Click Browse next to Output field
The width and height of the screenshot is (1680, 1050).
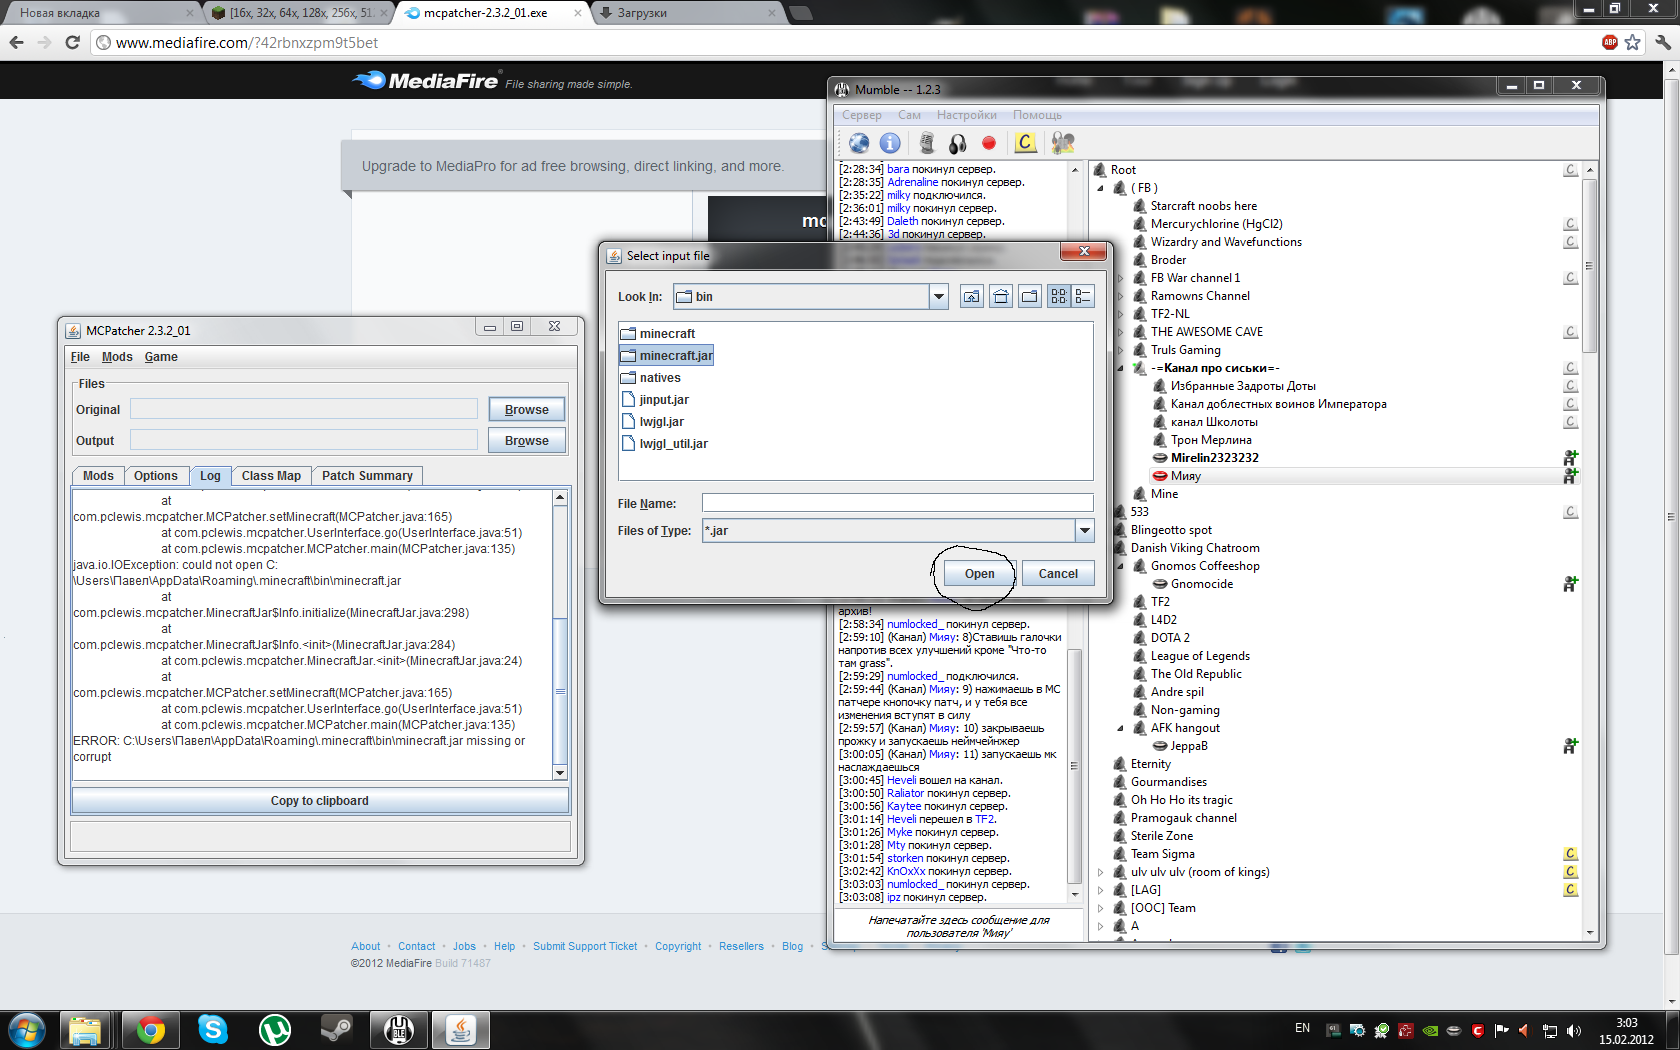coord(527,441)
